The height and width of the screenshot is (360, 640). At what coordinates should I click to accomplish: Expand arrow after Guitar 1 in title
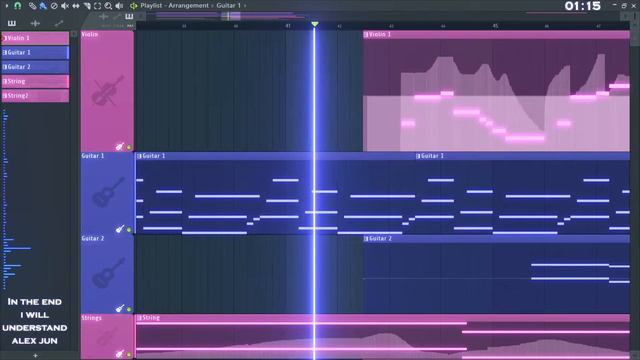point(245,6)
